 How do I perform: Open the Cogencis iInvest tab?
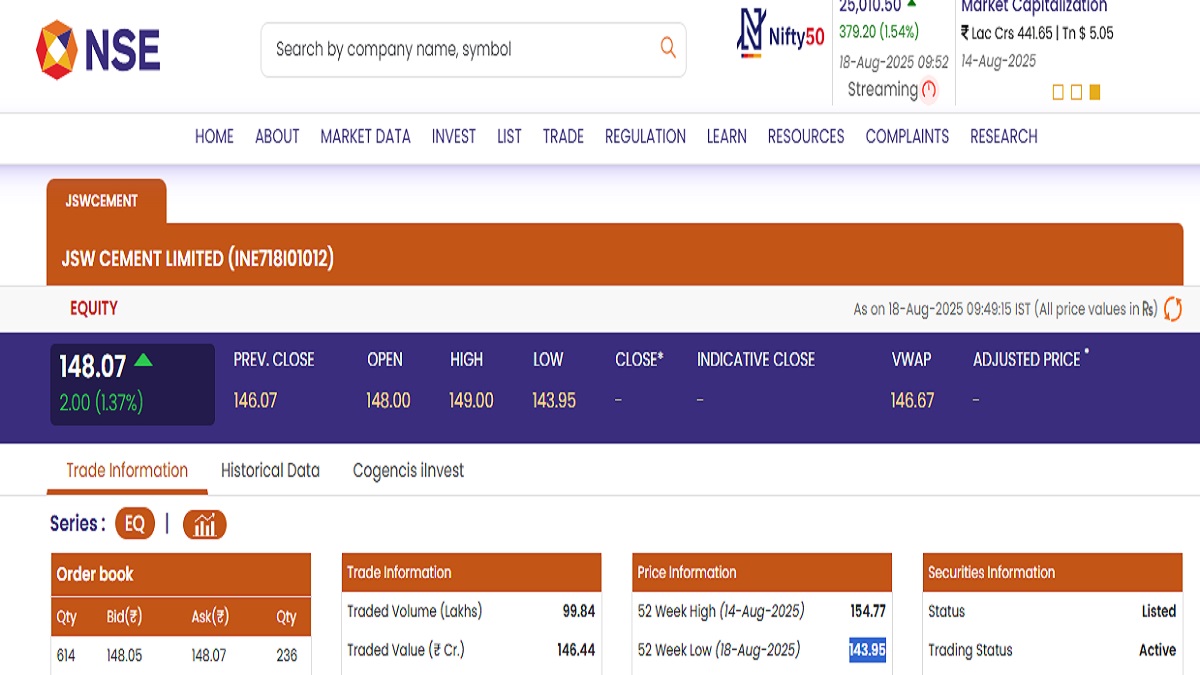coord(408,471)
